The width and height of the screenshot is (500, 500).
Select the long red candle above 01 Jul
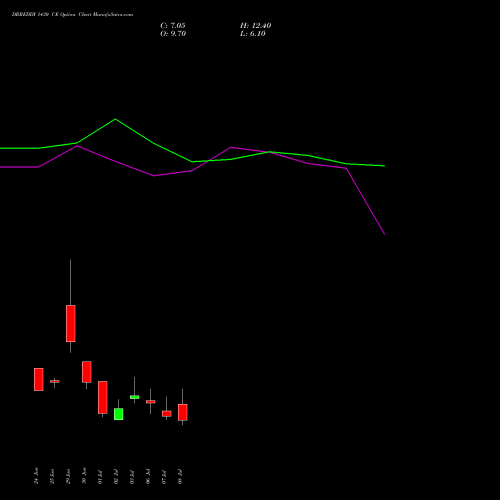coord(103,397)
